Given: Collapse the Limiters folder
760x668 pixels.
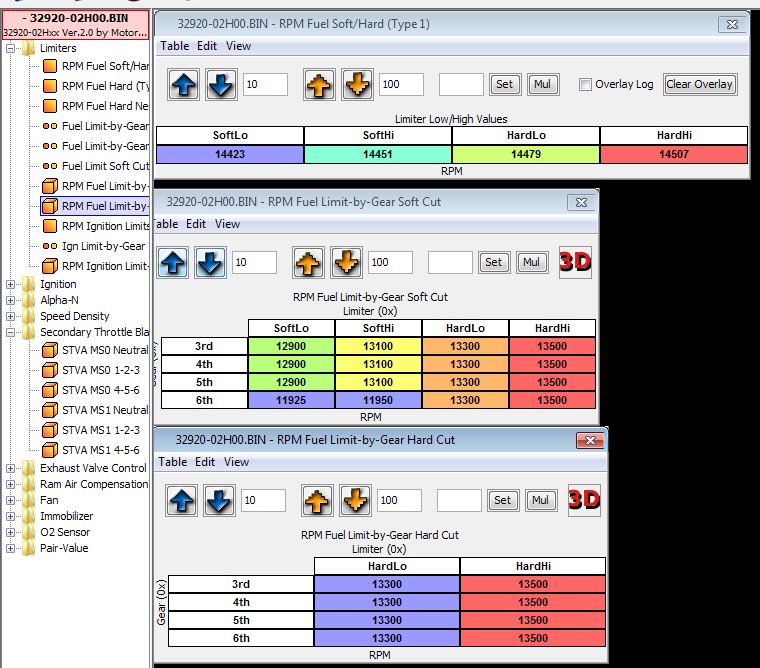Looking at the screenshot, I should [x=11, y=48].
